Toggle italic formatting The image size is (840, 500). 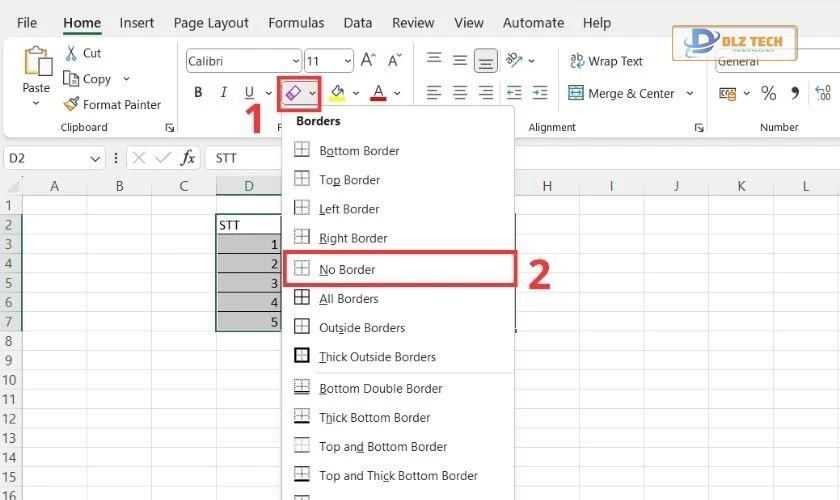223,93
